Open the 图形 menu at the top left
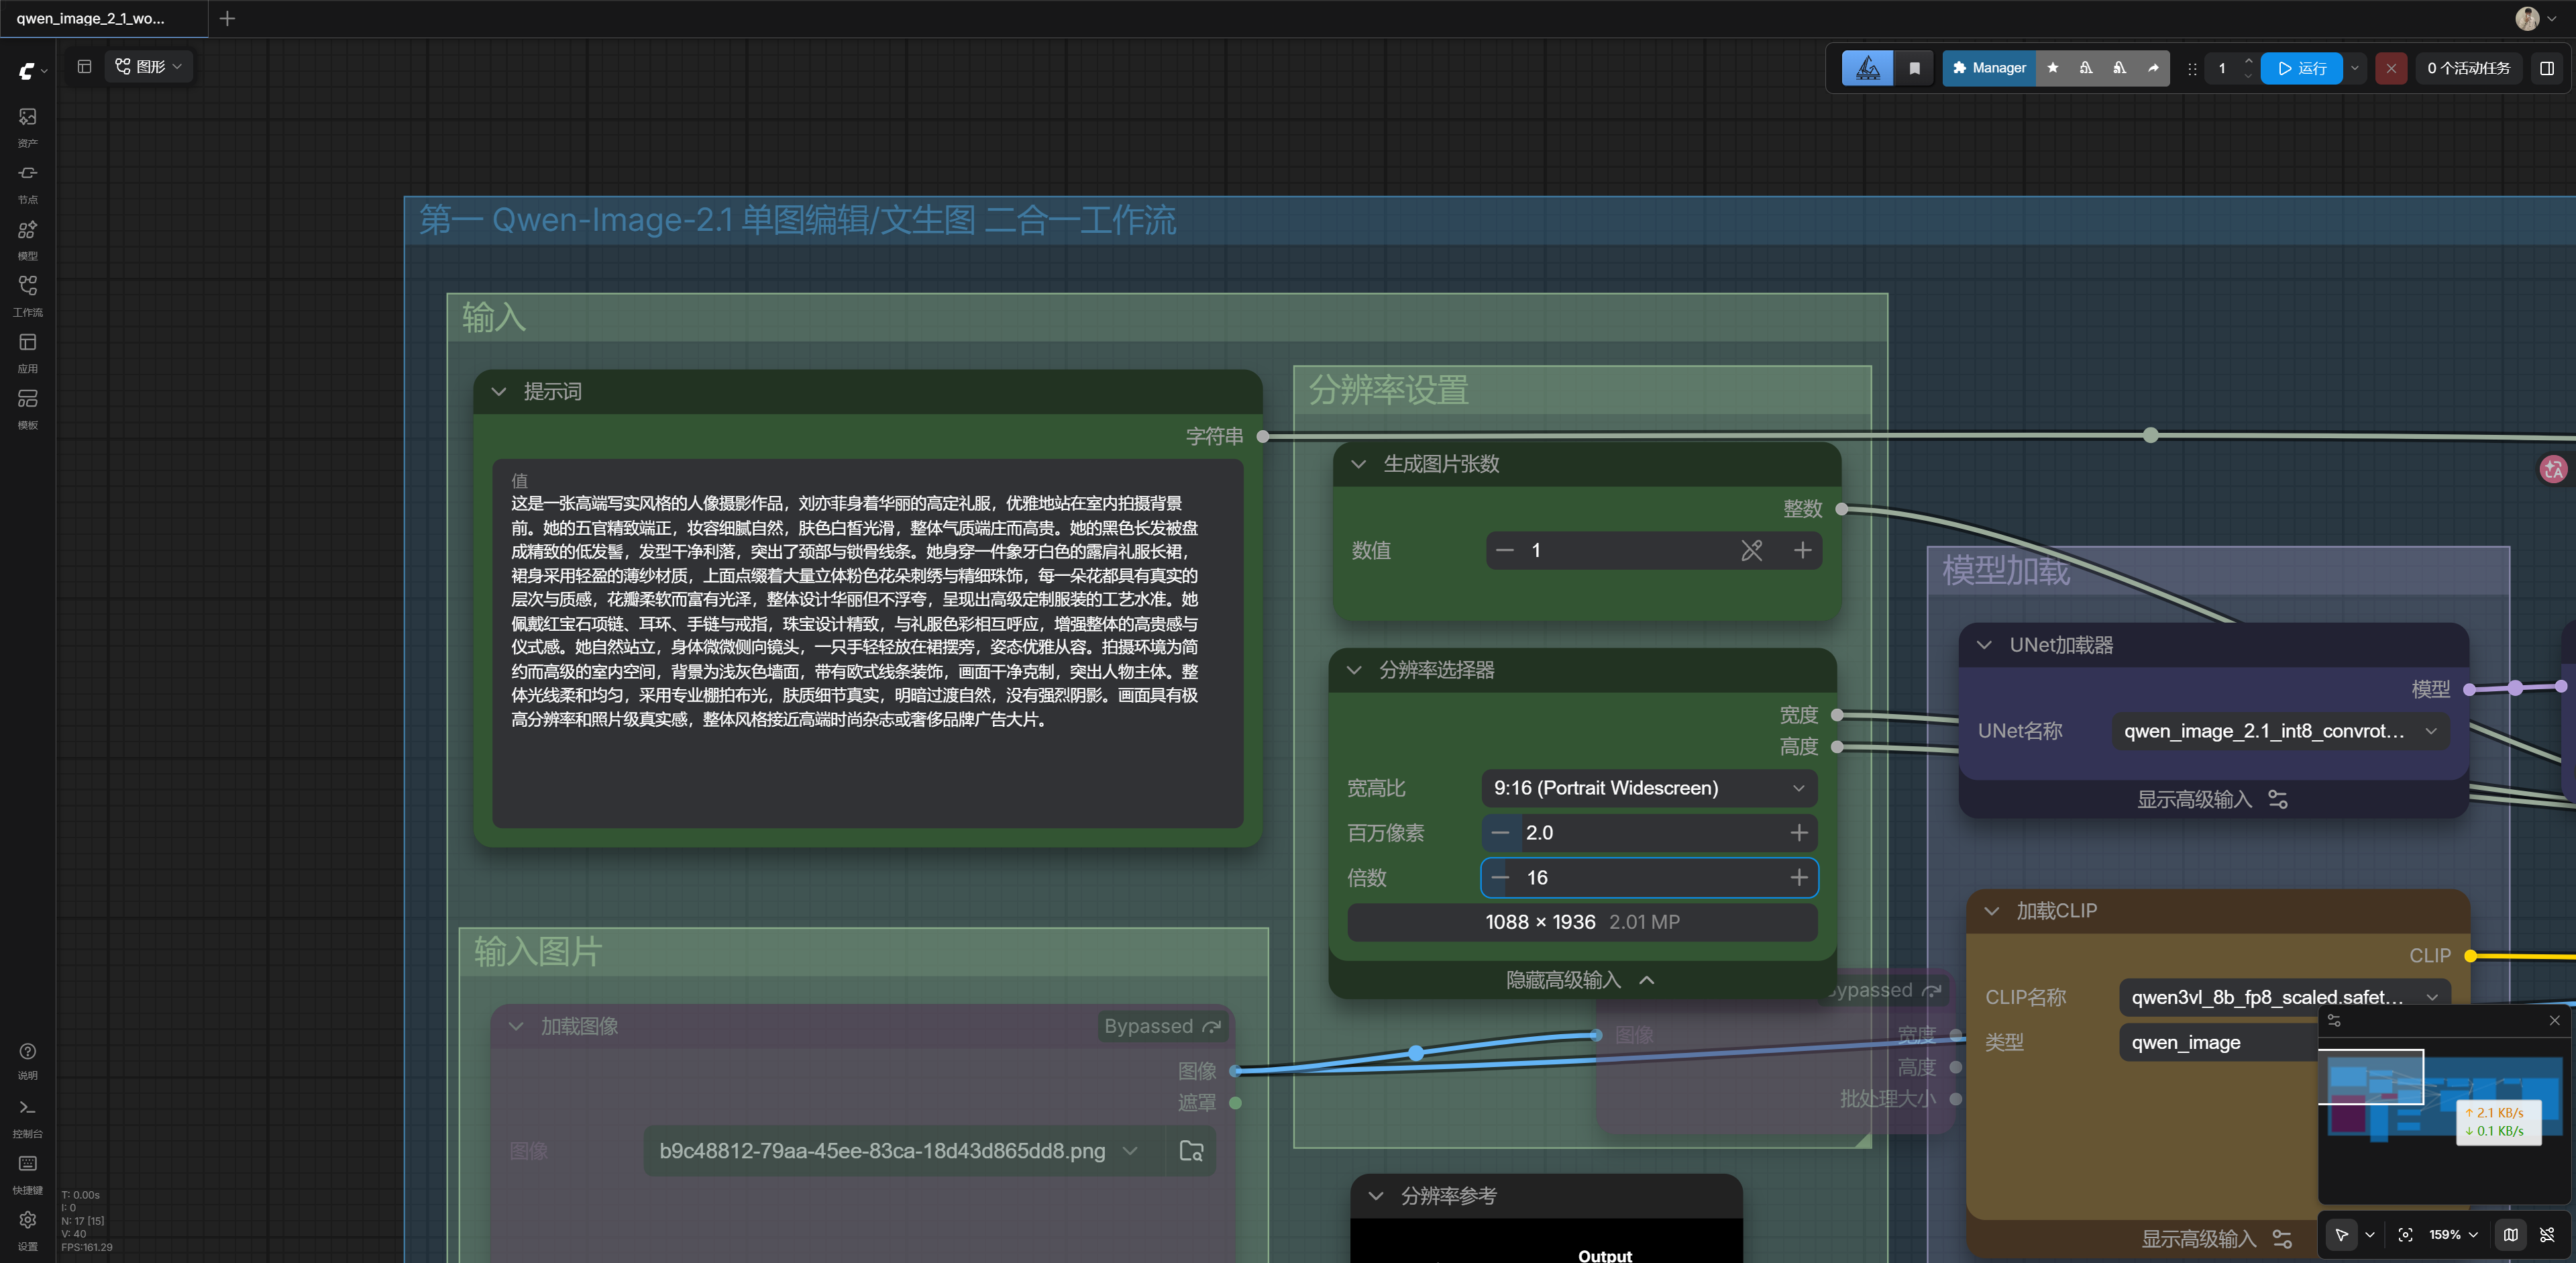This screenshot has width=2576, height=1263. (148, 67)
